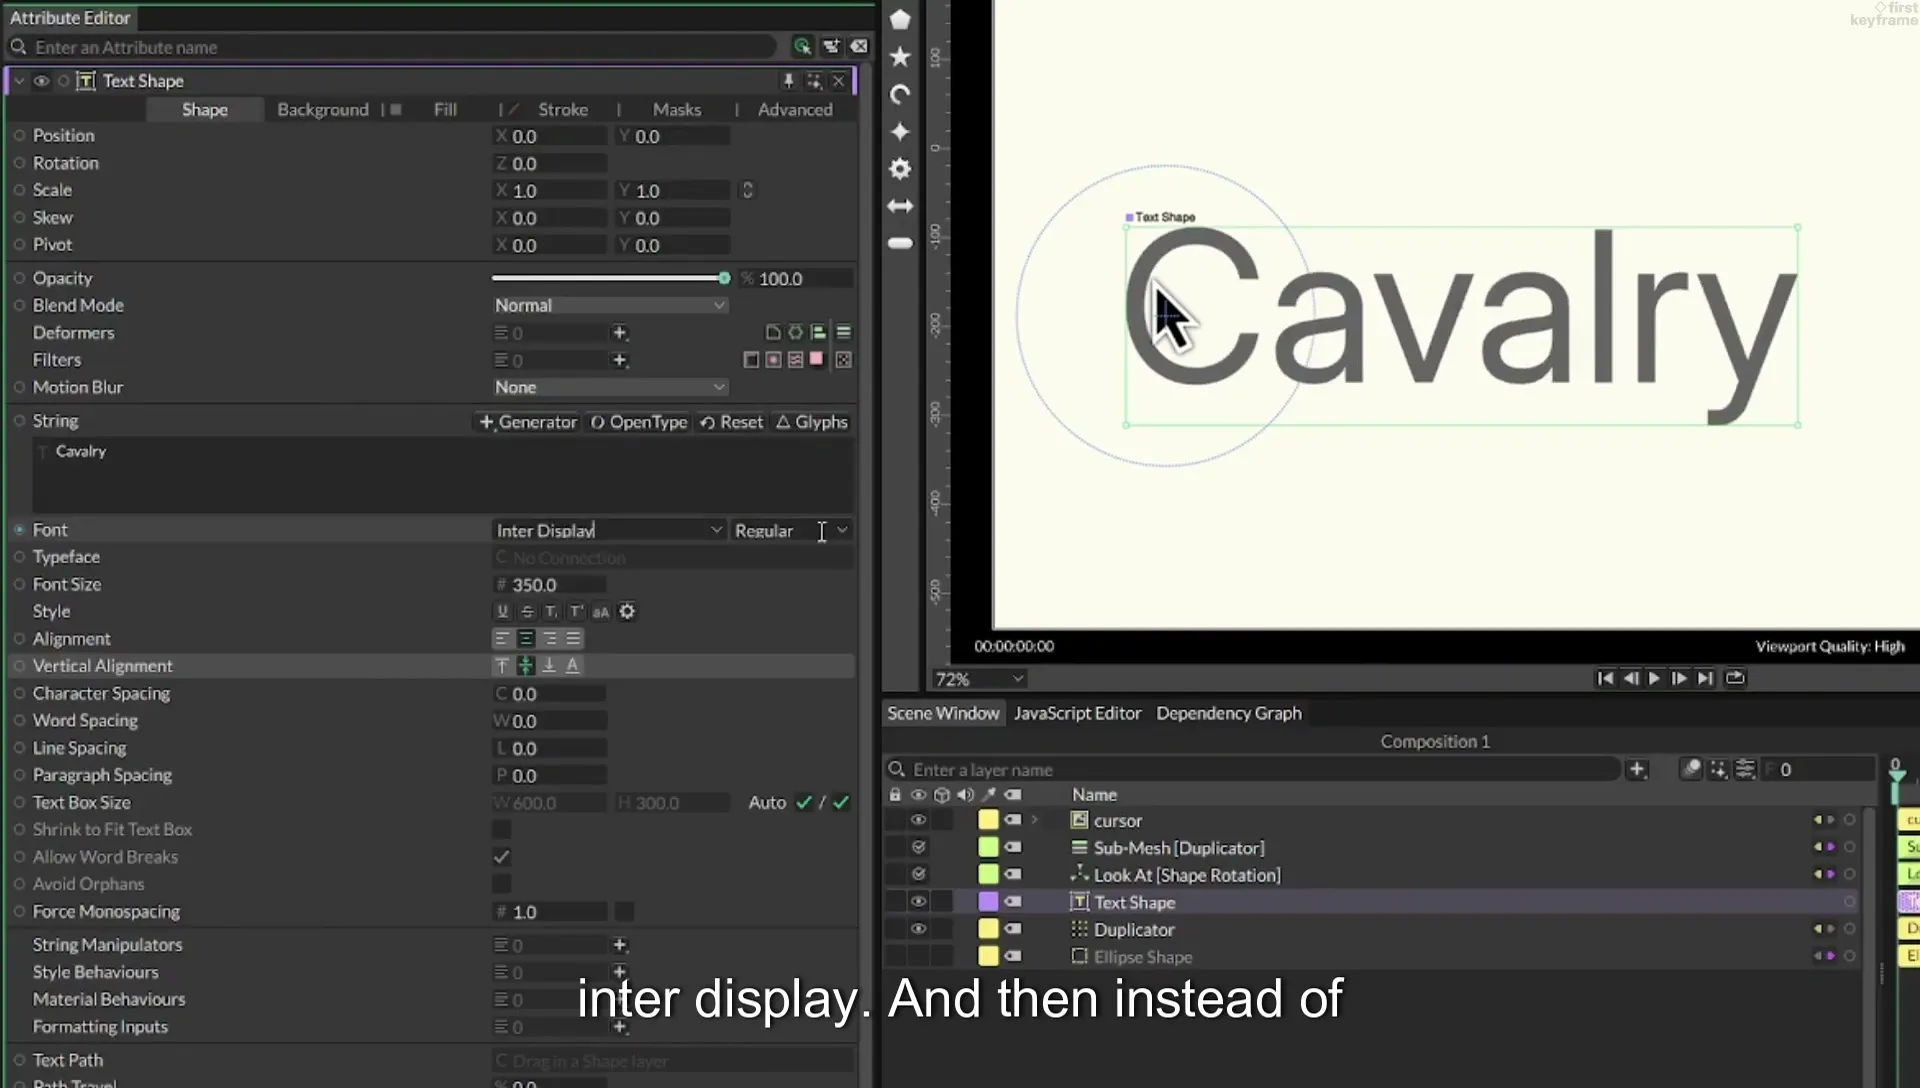Uncheck Allow Word Breaks
Screen dimensions: 1920x1088
coord(502,857)
